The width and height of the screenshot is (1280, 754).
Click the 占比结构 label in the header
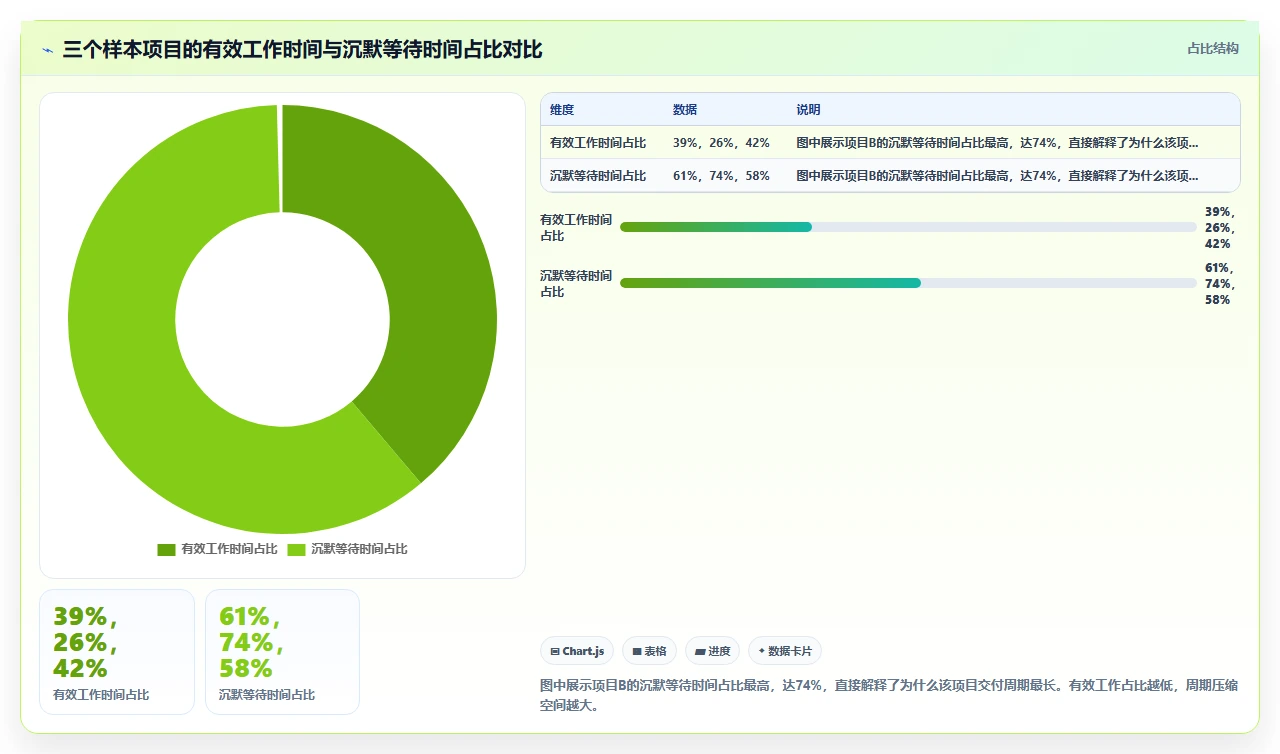[1213, 49]
